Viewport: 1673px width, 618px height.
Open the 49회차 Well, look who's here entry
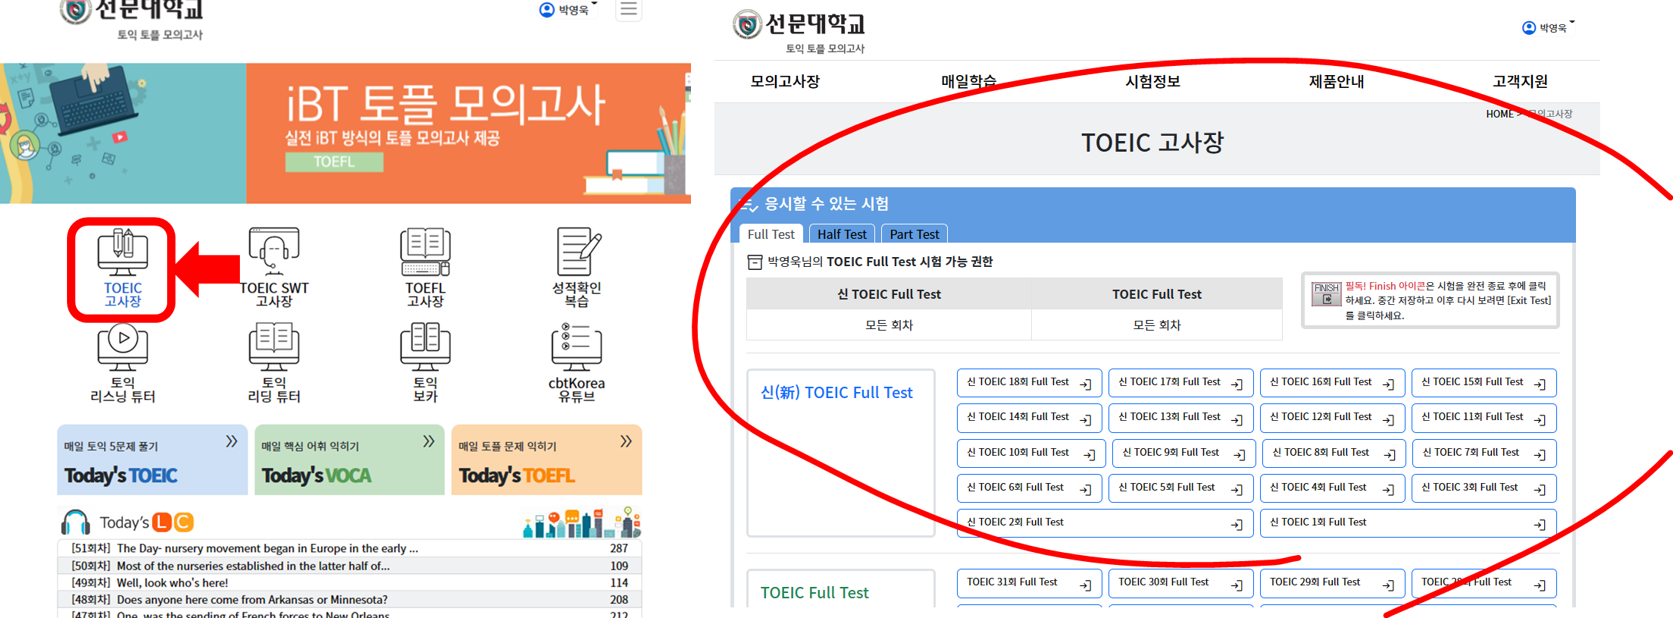(349, 582)
